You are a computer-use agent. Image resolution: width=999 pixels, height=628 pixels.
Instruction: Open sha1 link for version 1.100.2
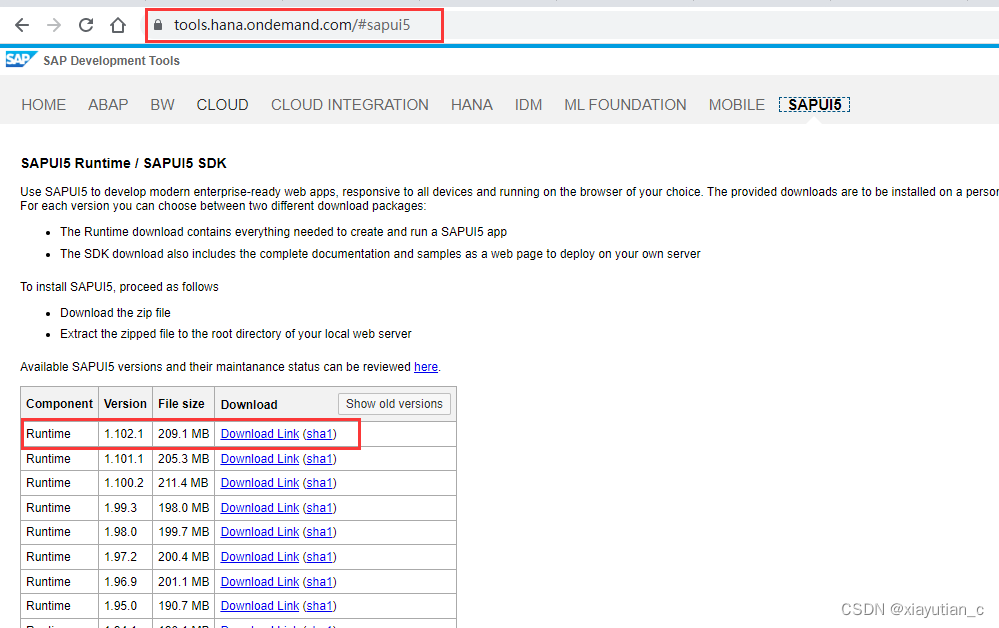[x=320, y=483]
